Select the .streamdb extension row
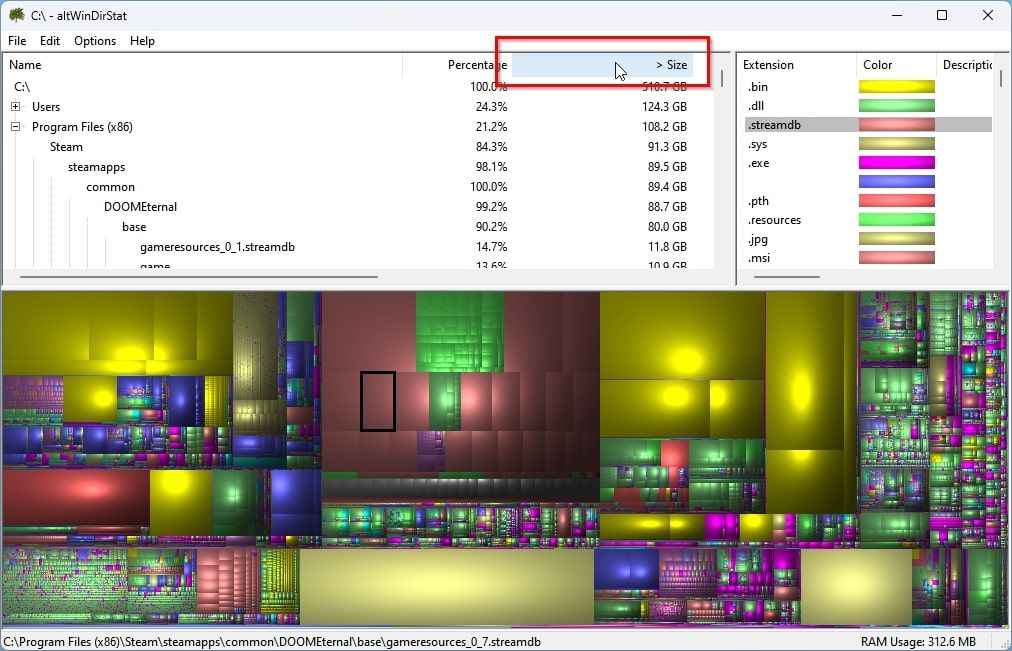1012x651 pixels. coord(775,124)
